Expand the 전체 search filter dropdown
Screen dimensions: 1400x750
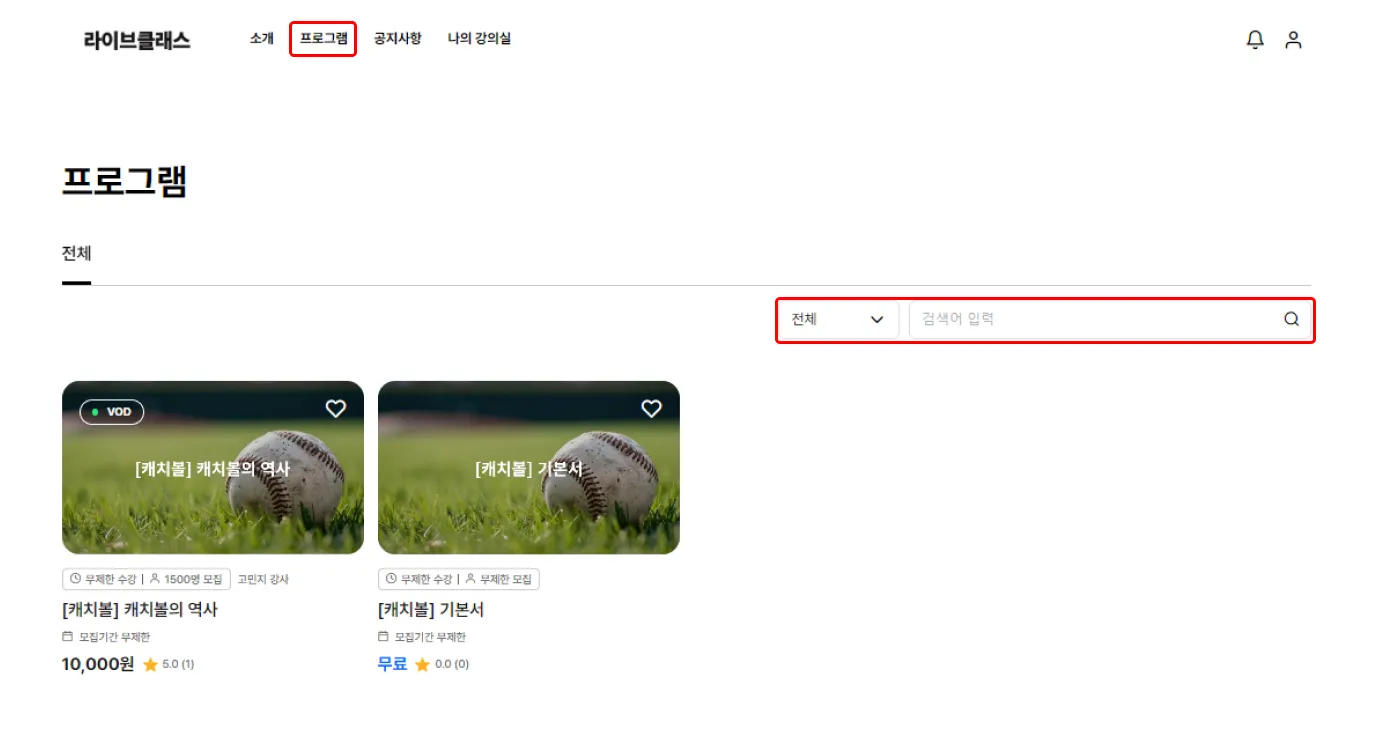[839, 320]
